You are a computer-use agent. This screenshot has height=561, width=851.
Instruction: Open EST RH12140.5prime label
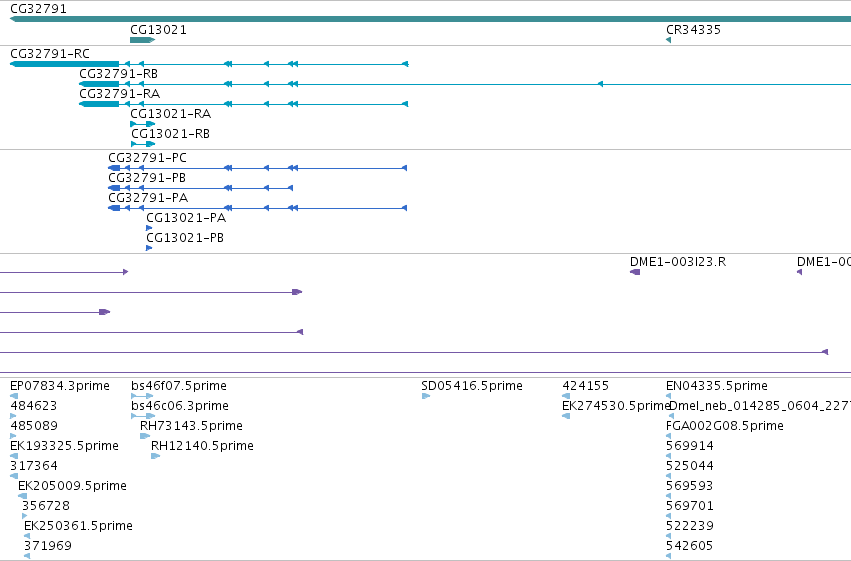point(202,445)
